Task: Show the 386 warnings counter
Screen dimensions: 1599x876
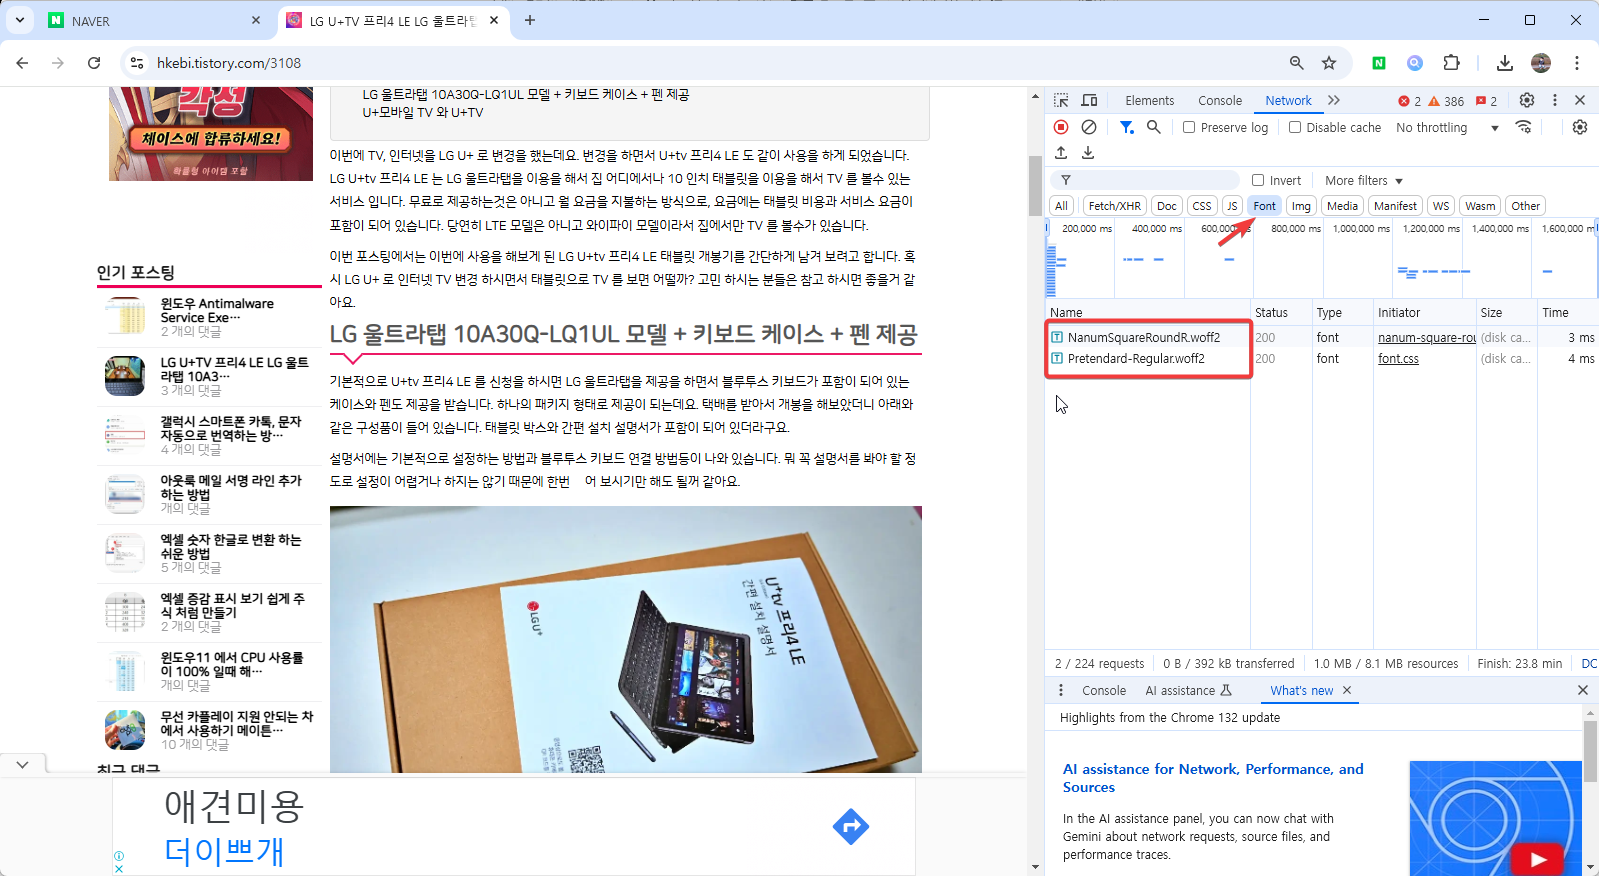Action: (x=1446, y=101)
